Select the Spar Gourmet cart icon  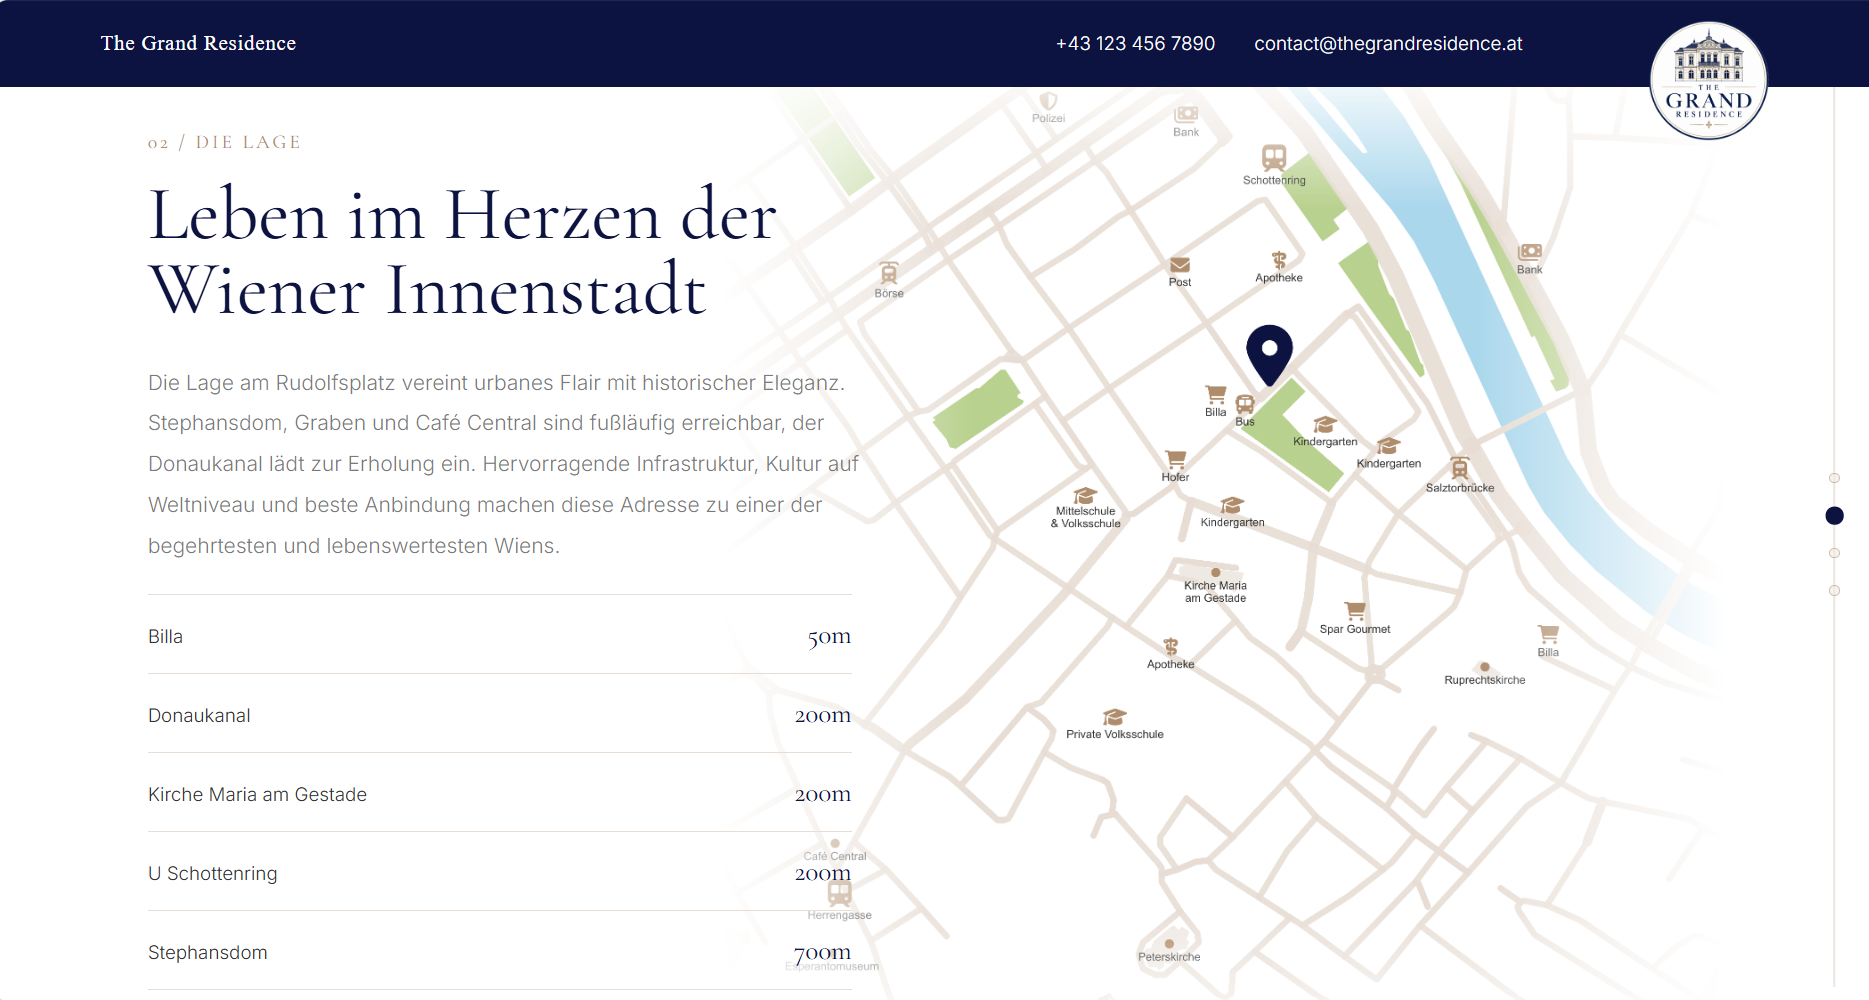click(1355, 611)
